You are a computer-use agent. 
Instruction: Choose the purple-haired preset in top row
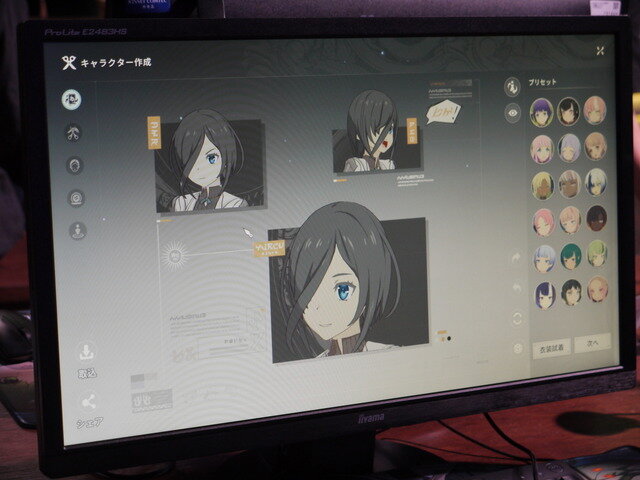541,109
